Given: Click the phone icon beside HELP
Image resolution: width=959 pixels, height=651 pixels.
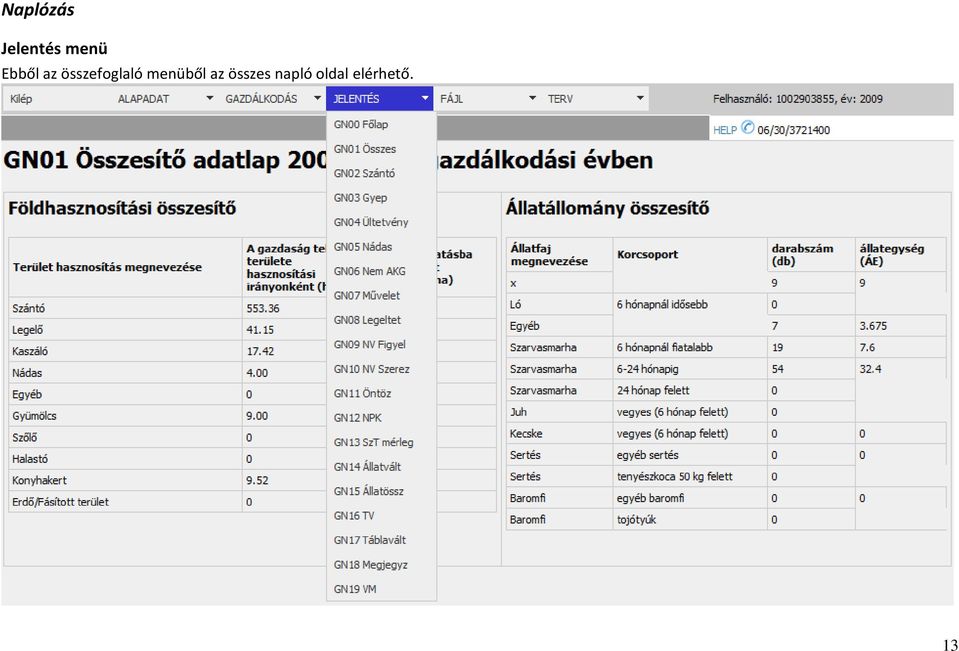Looking at the screenshot, I should tap(747, 128).
